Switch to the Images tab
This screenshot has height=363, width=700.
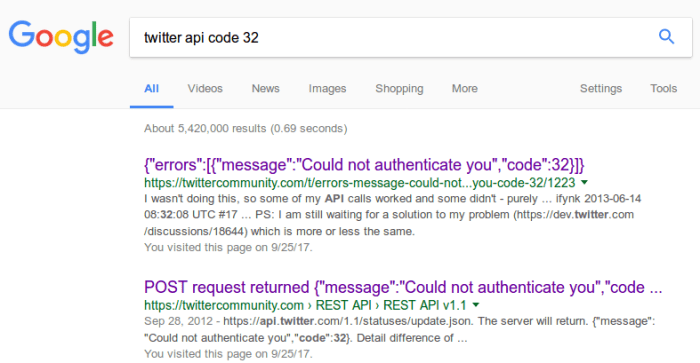pyautogui.click(x=327, y=88)
